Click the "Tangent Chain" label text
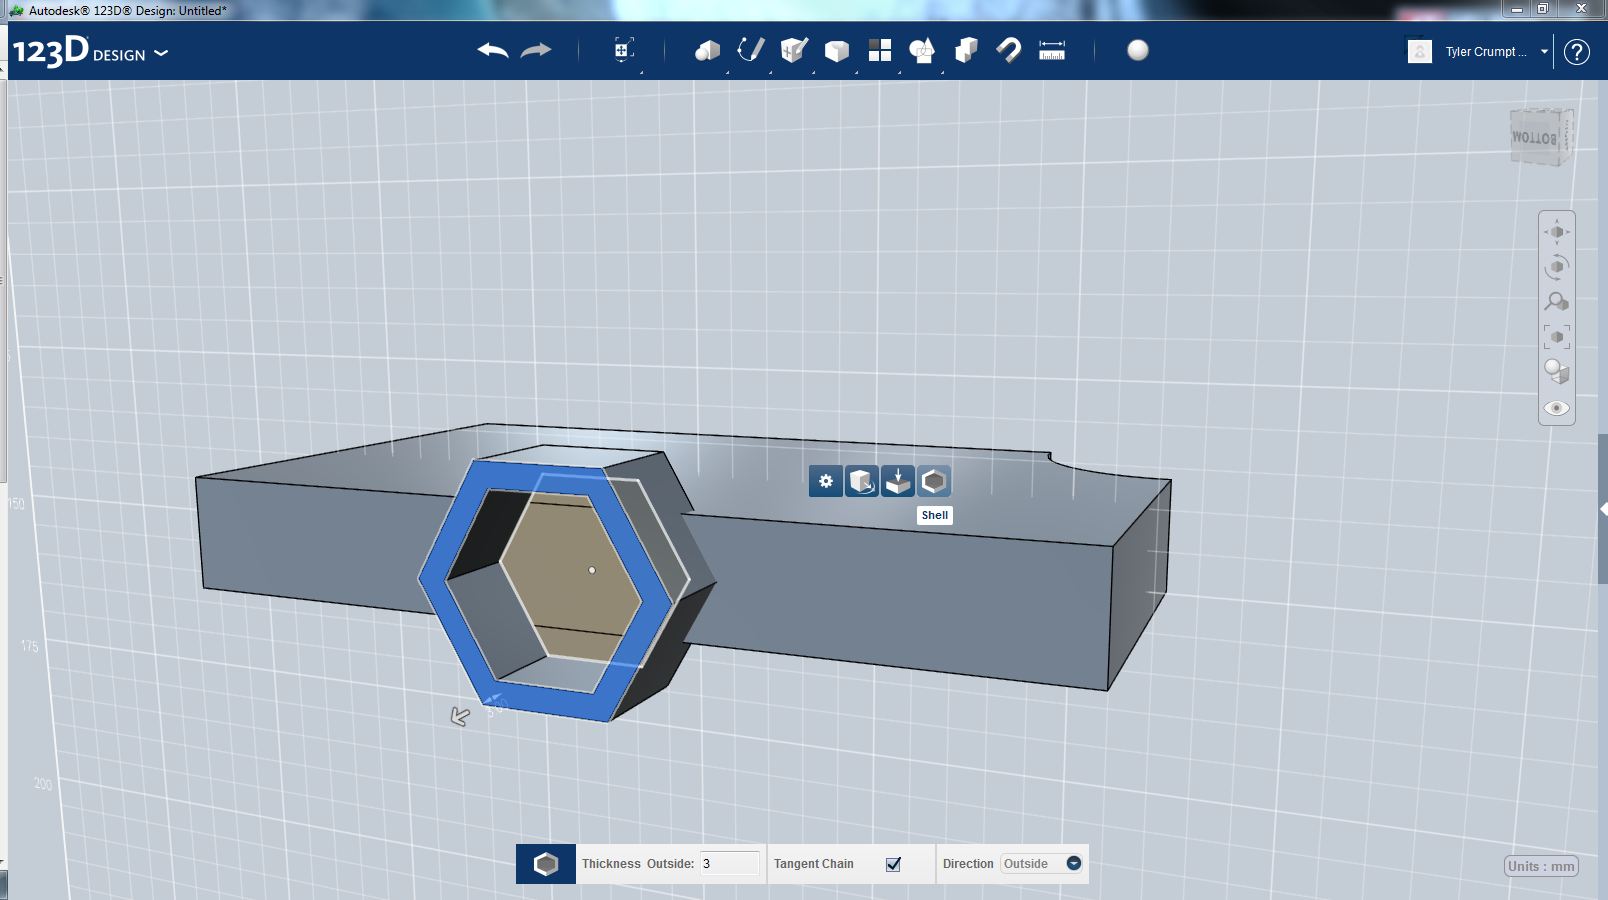This screenshot has width=1608, height=900. click(x=814, y=864)
